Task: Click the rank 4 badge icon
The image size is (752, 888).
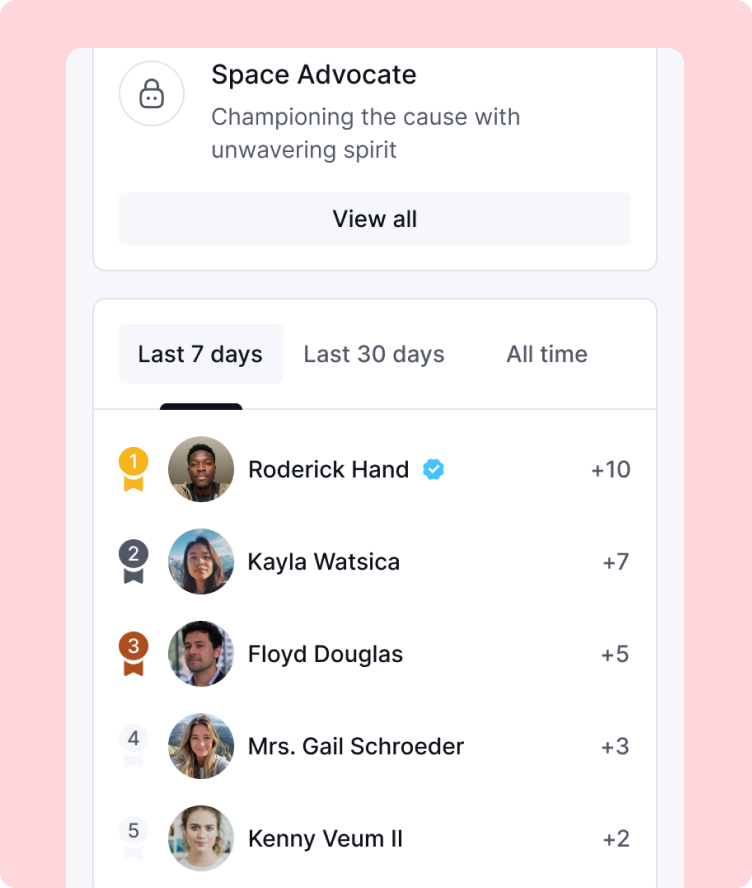Action: click(x=133, y=745)
